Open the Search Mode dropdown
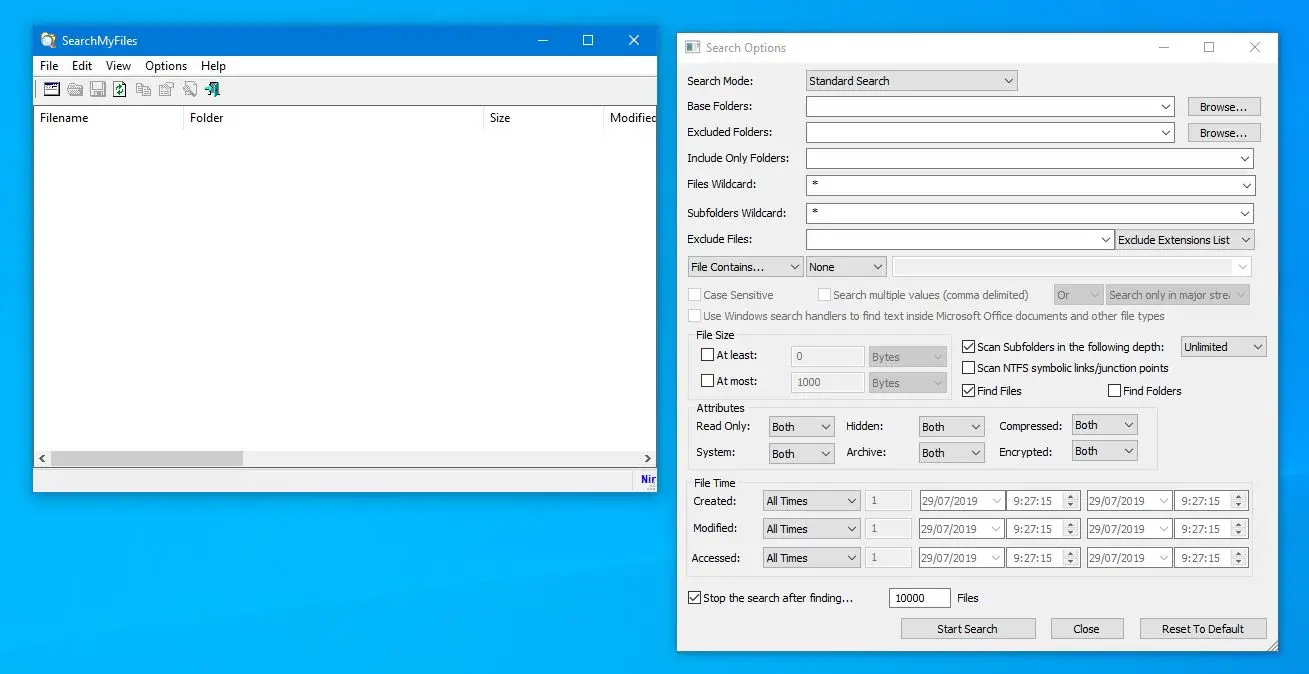Image resolution: width=1309 pixels, height=674 pixels. [911, 81]
